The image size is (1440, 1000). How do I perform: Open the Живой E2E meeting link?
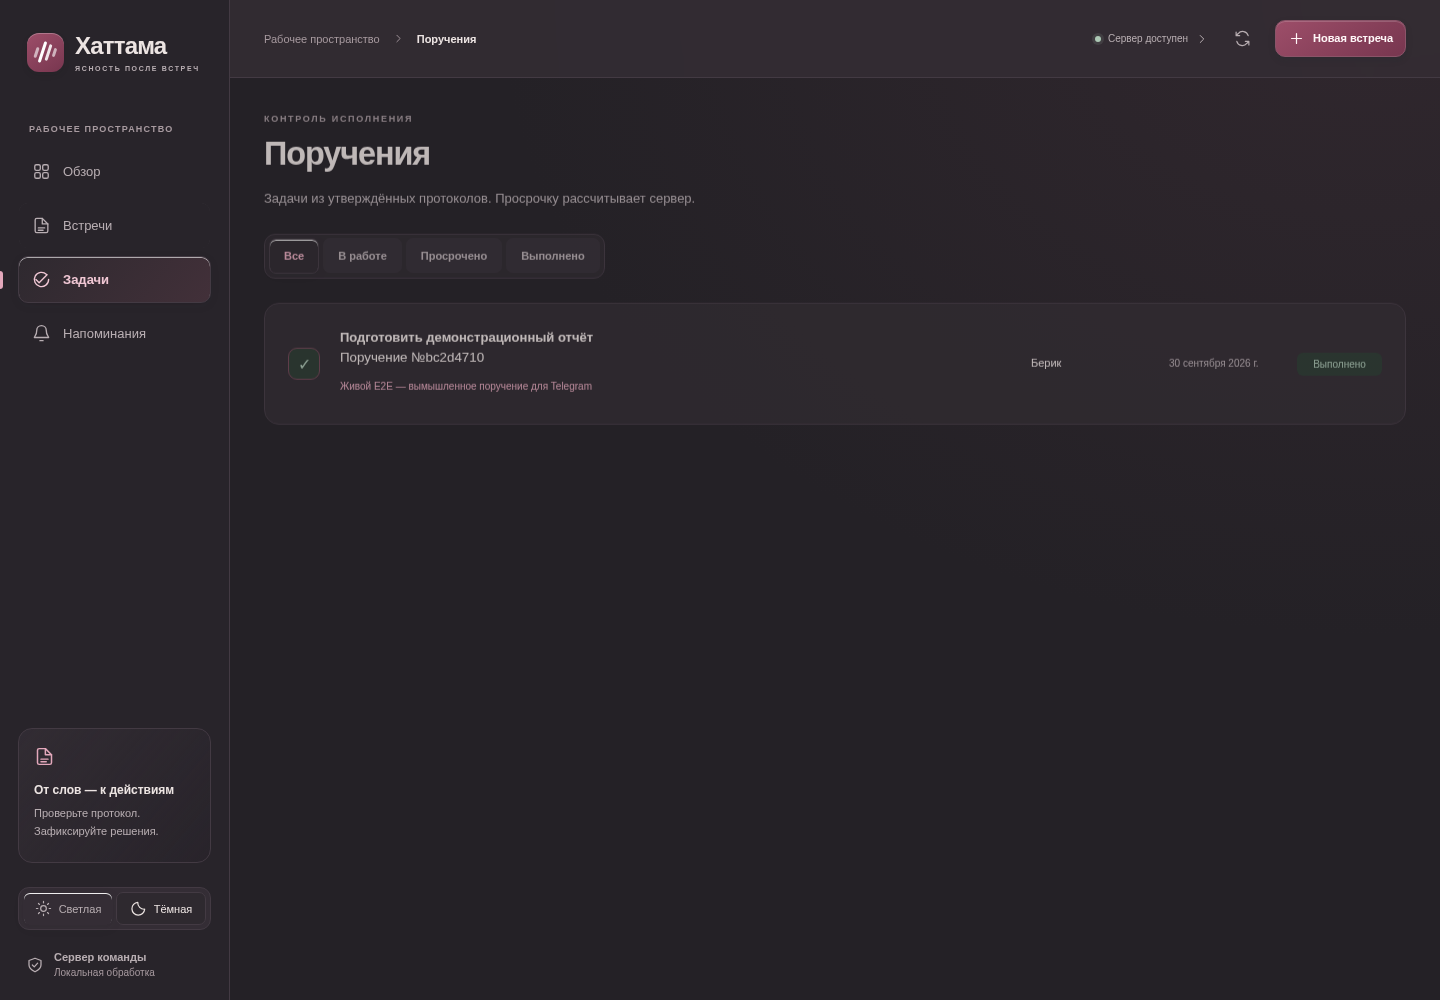click(466, 386)
